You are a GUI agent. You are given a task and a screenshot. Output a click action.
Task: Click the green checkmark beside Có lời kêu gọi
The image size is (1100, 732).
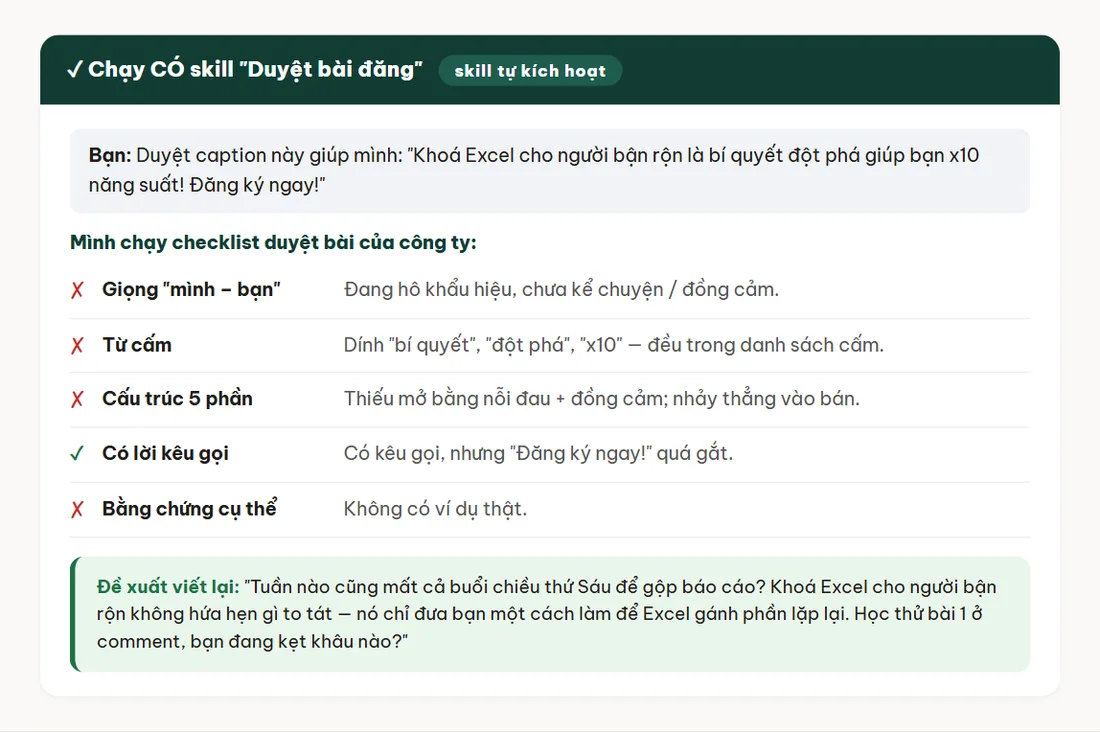point(77,454)
